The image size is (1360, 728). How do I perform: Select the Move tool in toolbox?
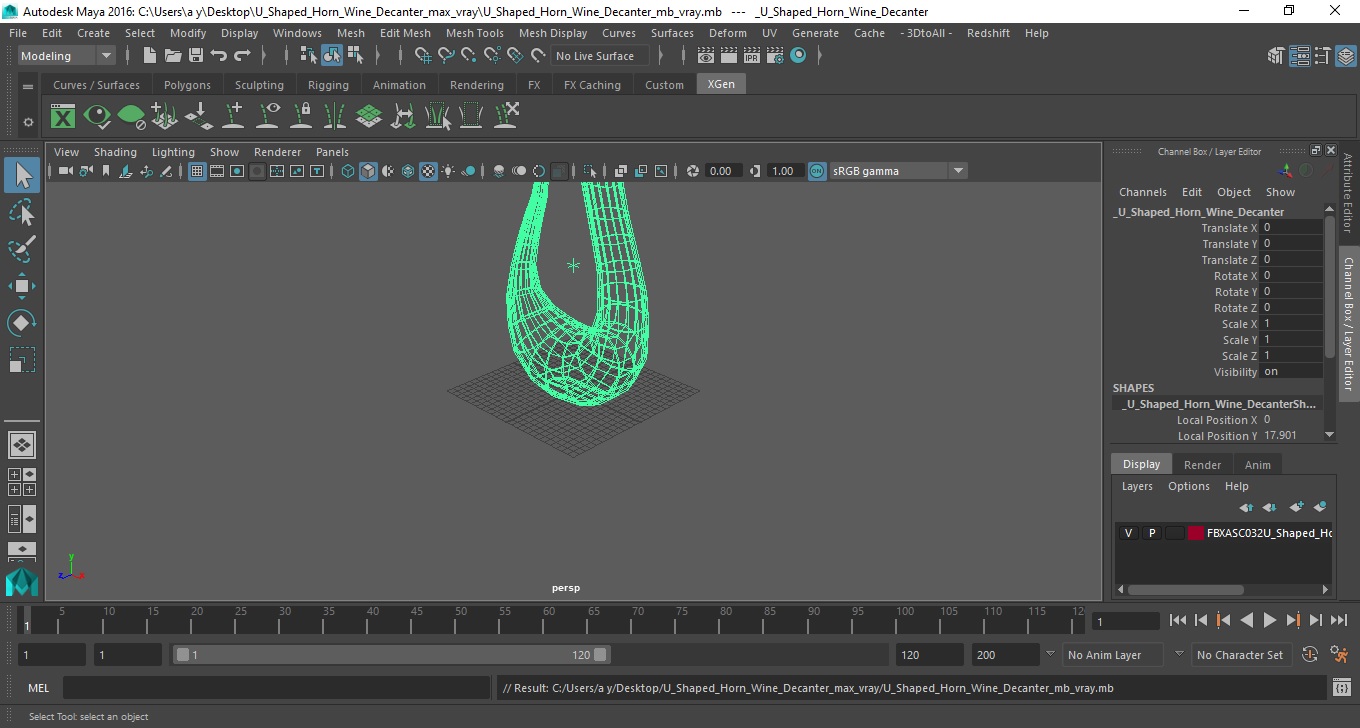22,285
